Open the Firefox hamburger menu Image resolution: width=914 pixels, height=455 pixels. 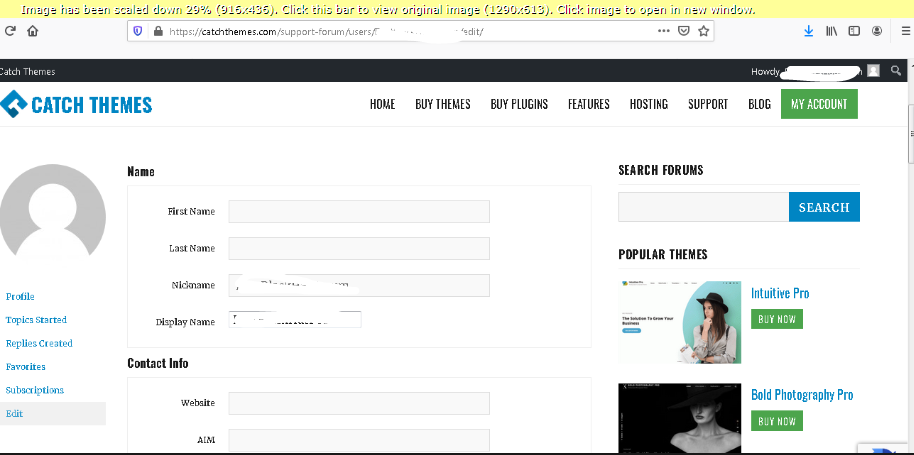(x=905, y=31)
